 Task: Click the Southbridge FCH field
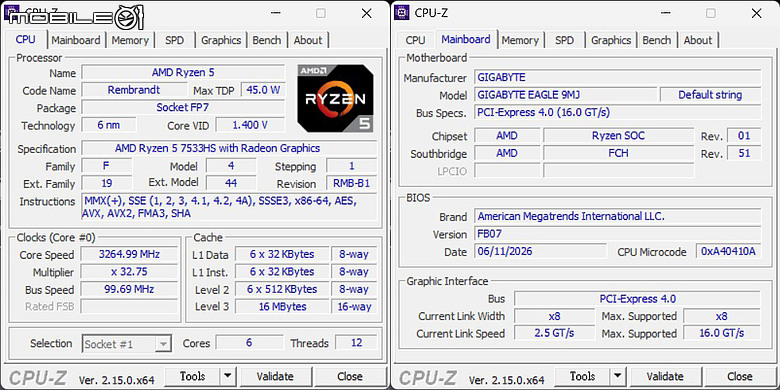[618, 153]
